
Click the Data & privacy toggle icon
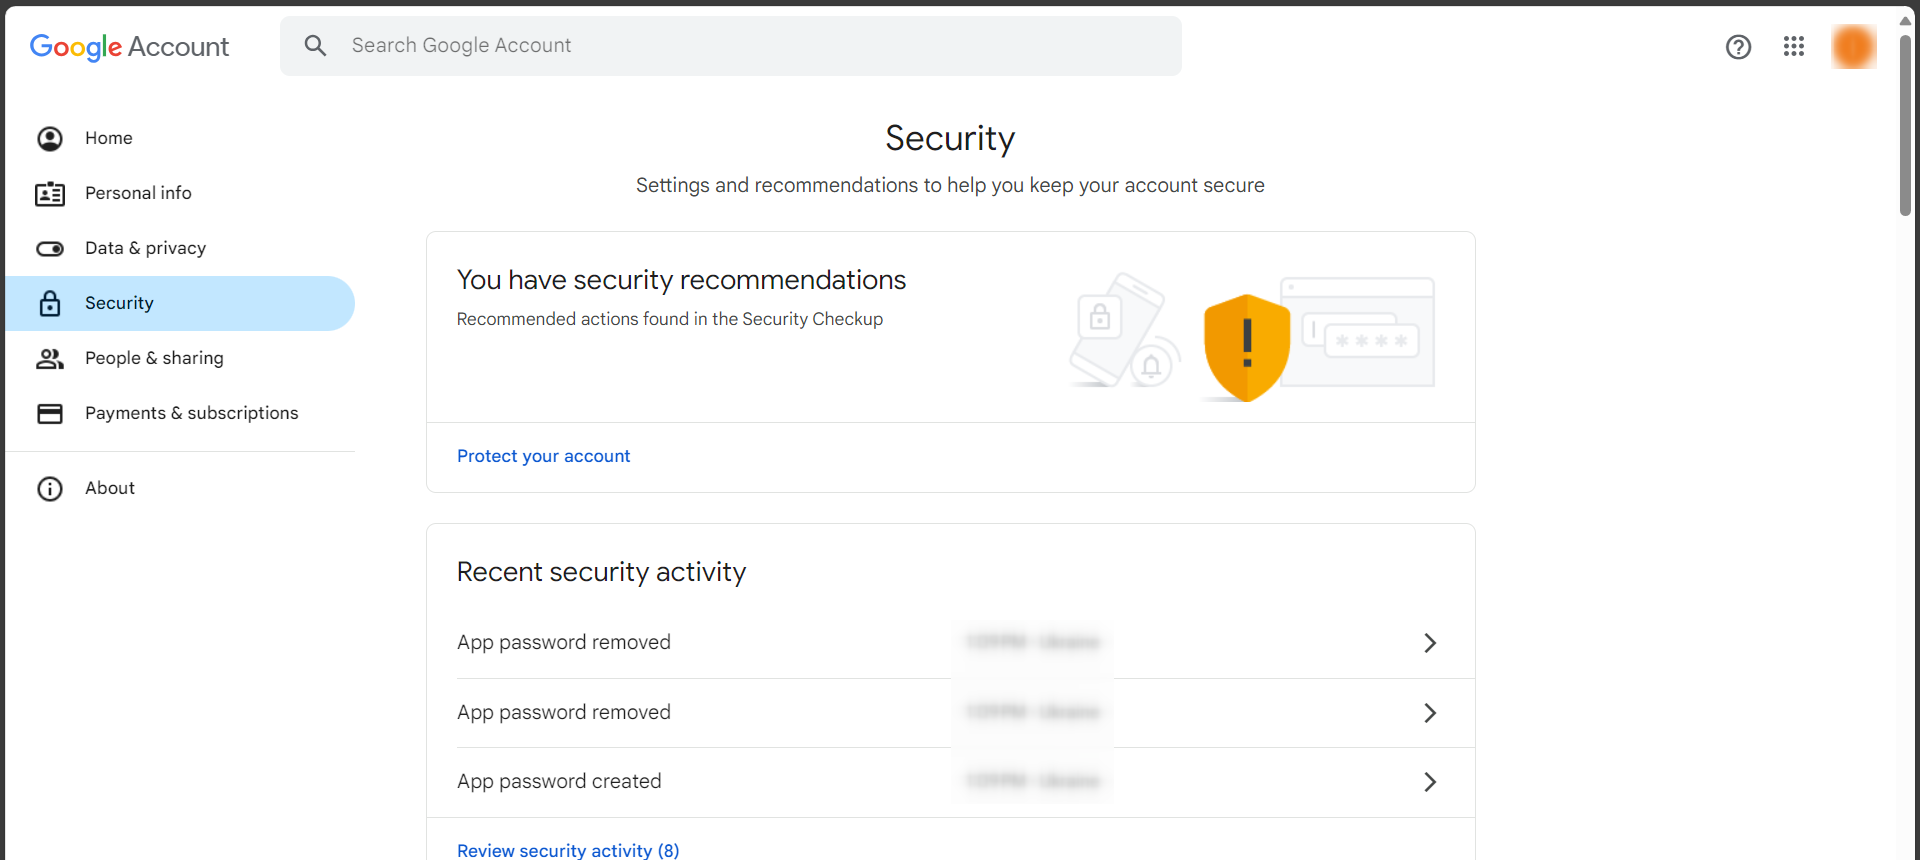click(x=50, y=249)
